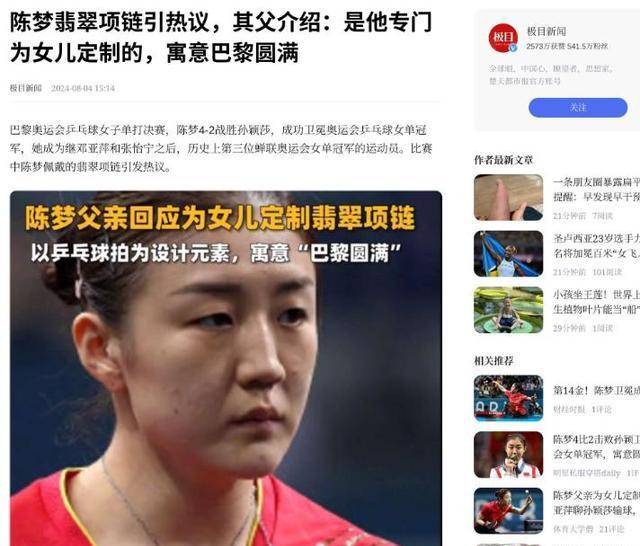Open the sprinter with flag thumbnail
This screenshot has height=546, width=640.
pyautogui.click(x=508, y=254)
